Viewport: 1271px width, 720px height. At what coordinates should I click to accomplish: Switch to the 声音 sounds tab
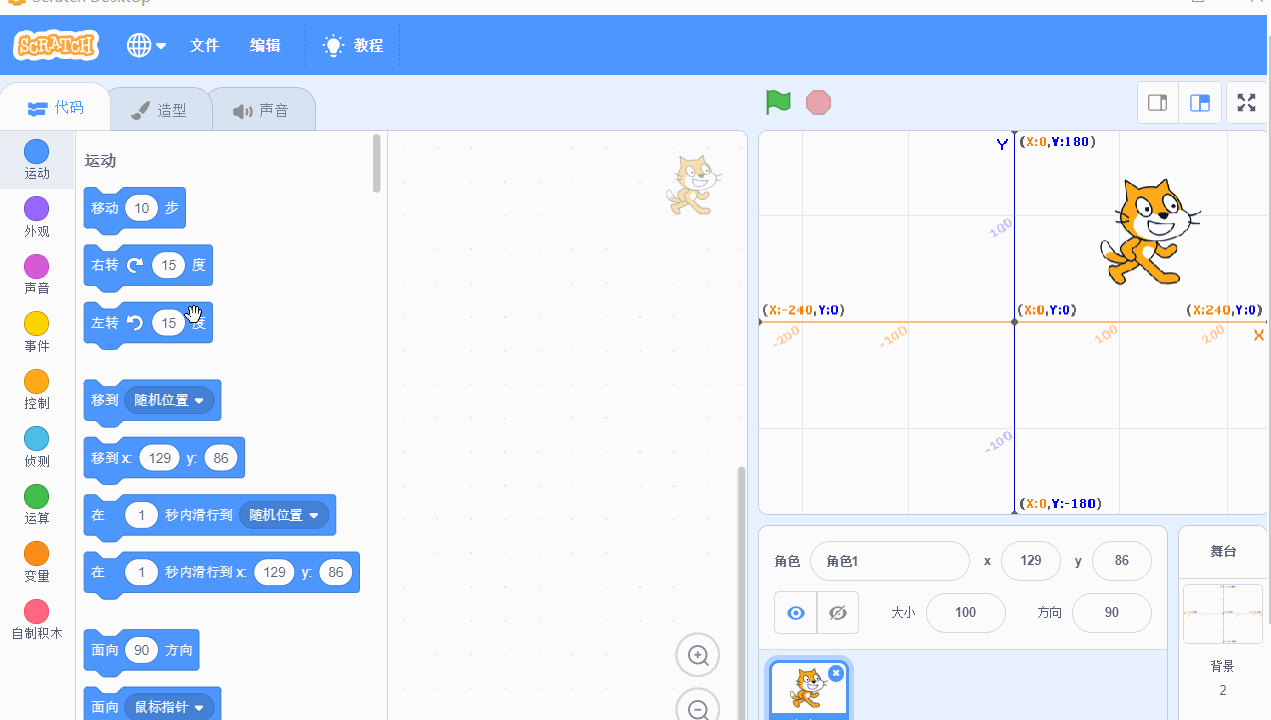262,110
